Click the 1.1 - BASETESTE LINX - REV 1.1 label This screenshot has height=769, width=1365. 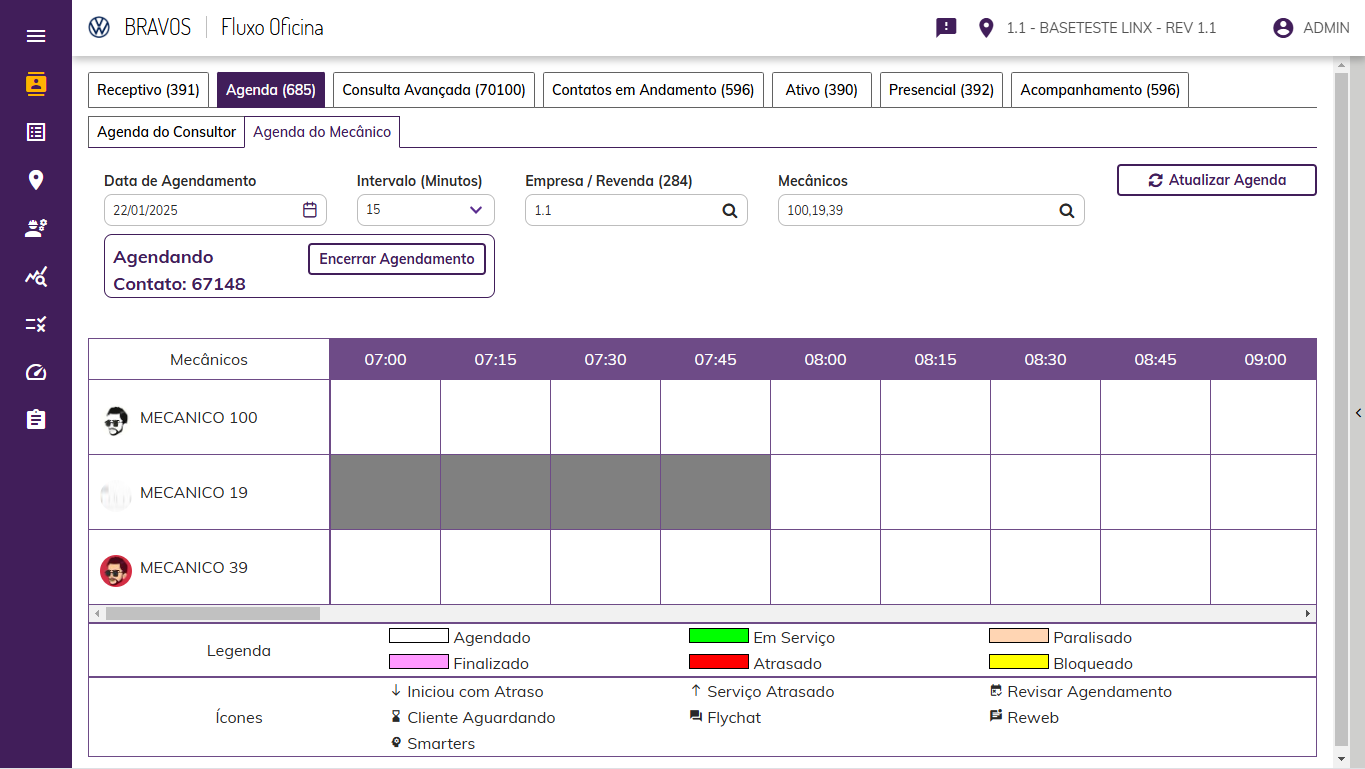point(1111,28)
